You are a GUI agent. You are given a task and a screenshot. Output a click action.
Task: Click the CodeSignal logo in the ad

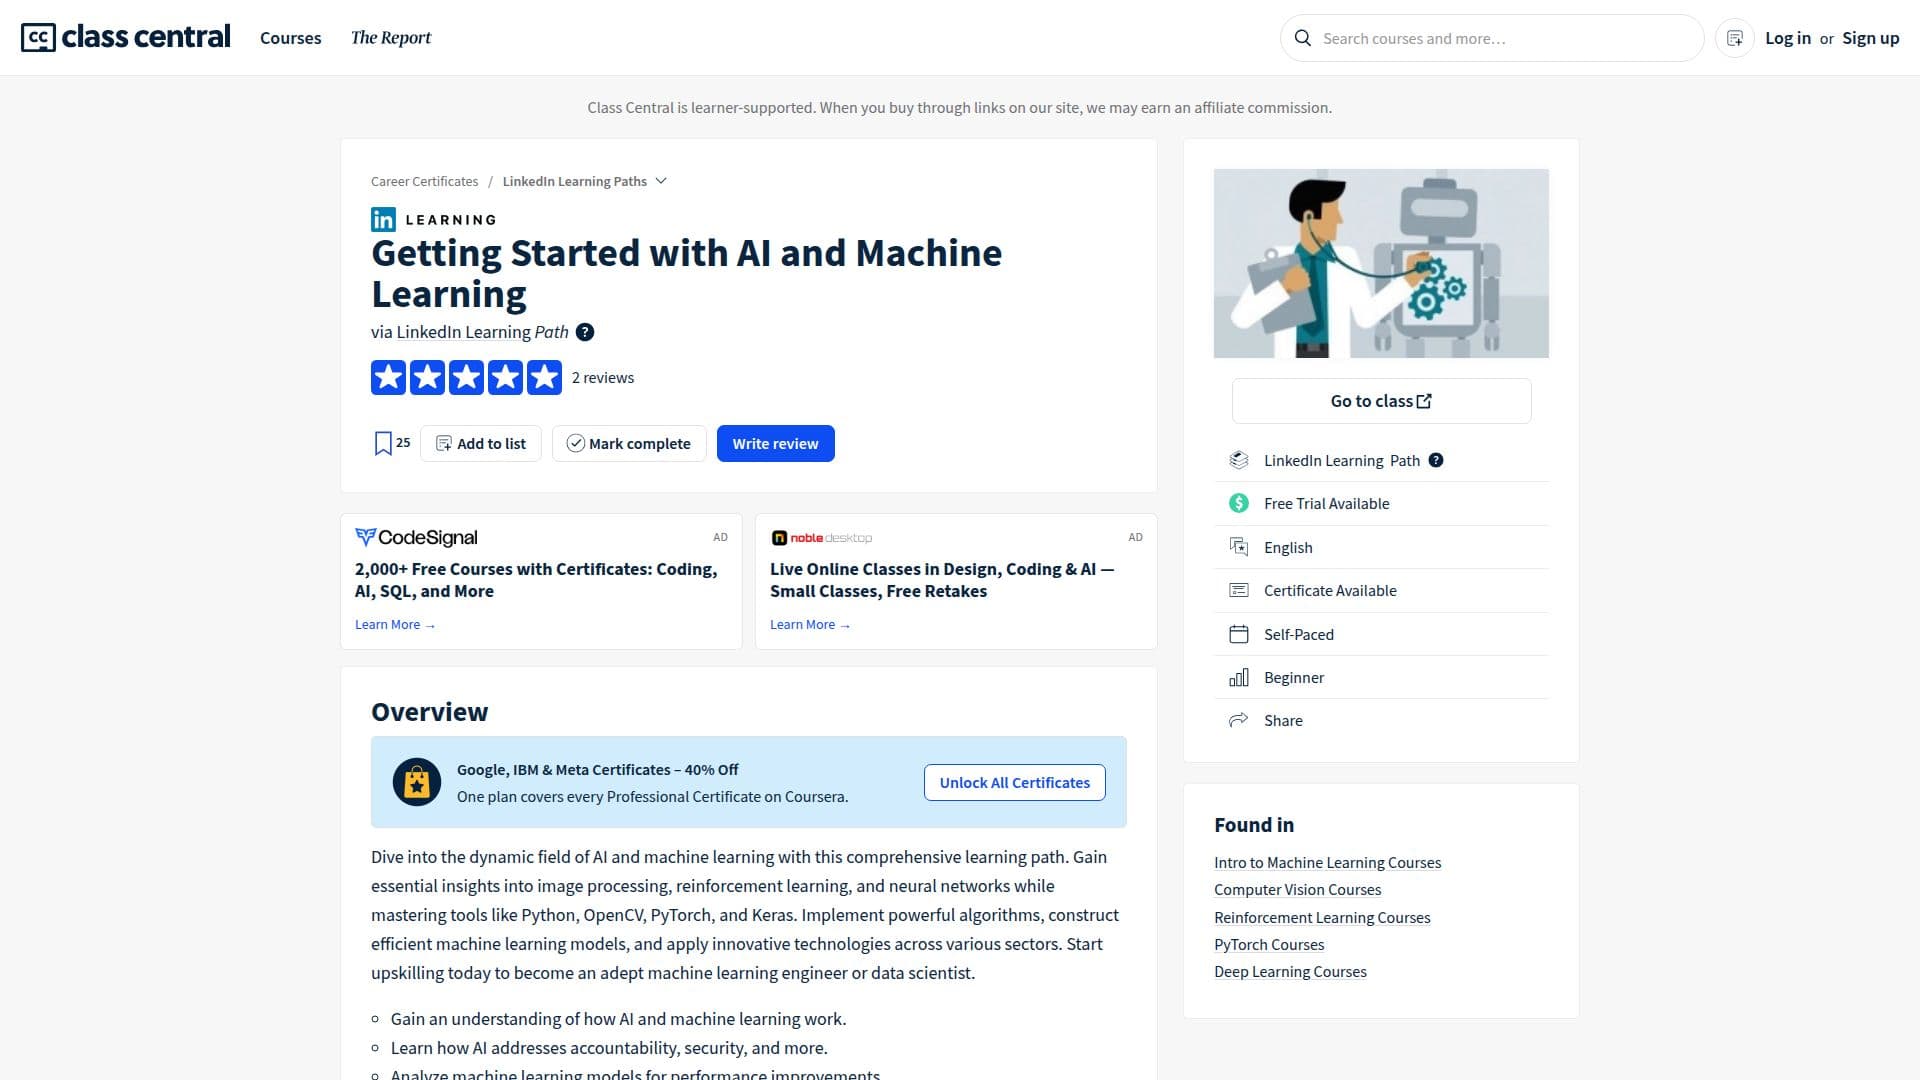[416, 537]
